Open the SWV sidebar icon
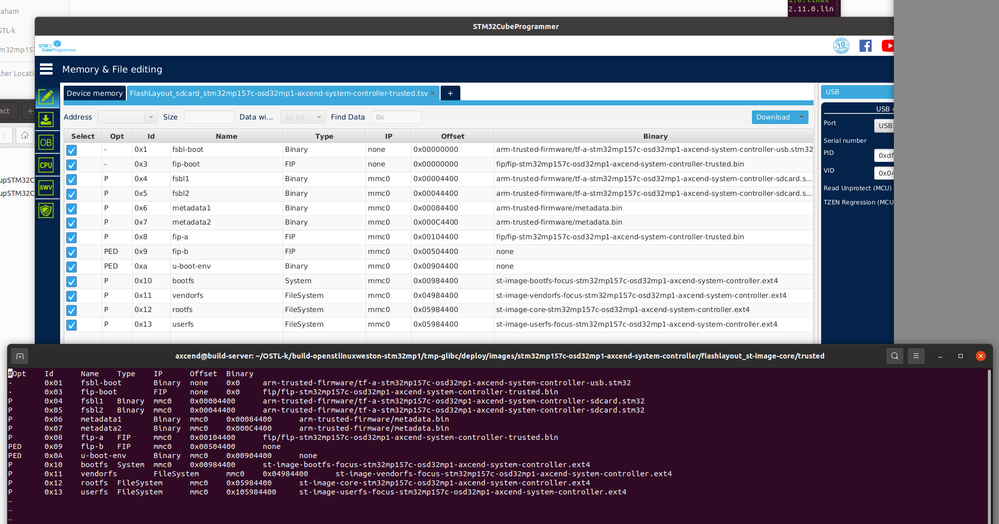999x524 pixels. coord(46,187)
